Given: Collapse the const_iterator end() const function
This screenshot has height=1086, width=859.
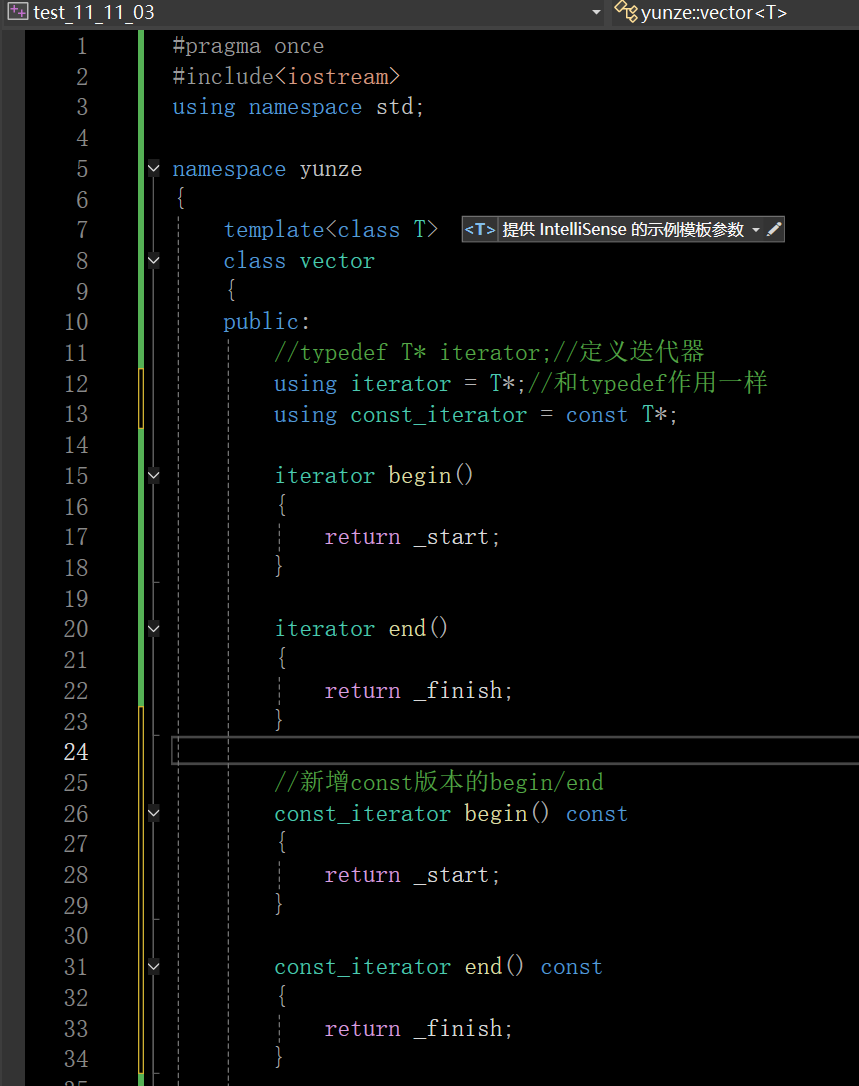Looking at the screenshot, I should [154, 968].
